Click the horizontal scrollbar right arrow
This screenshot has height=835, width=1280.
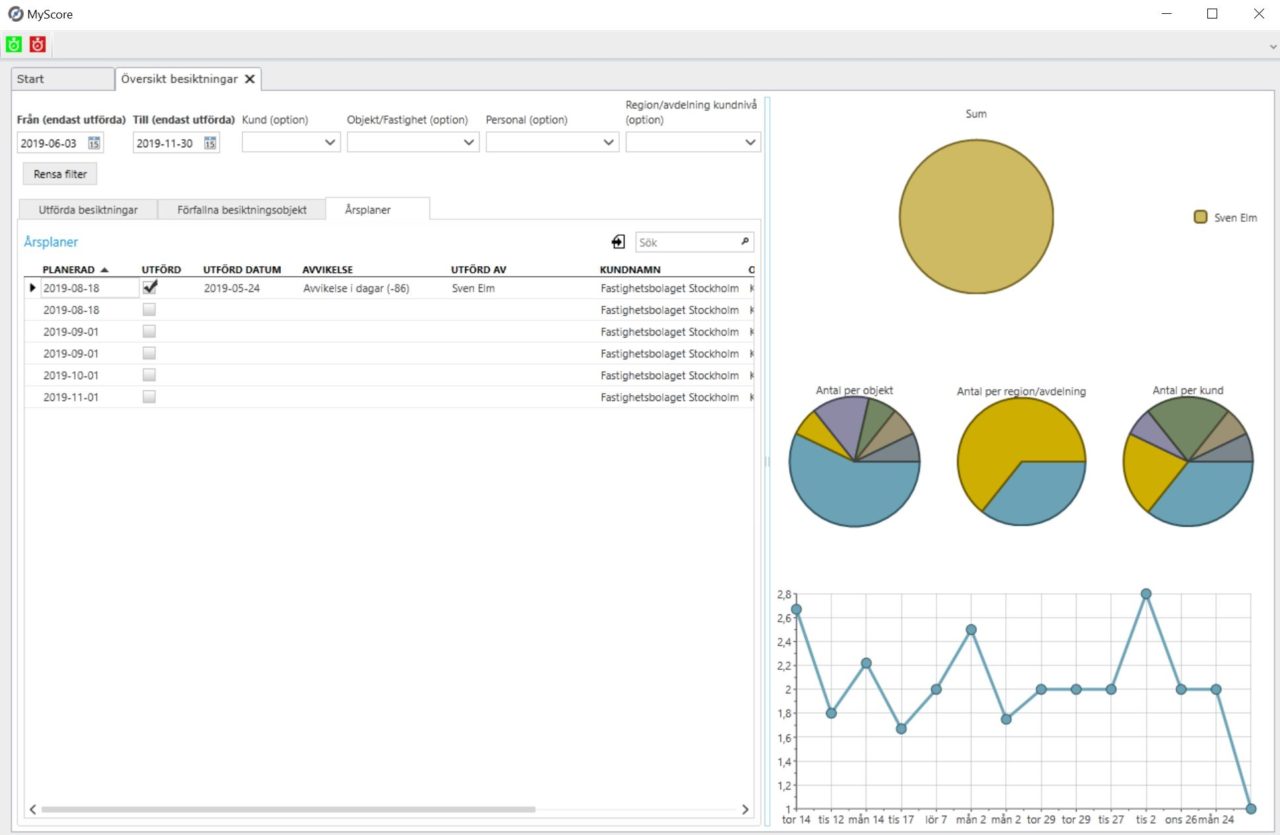click(x=745, y=809)
